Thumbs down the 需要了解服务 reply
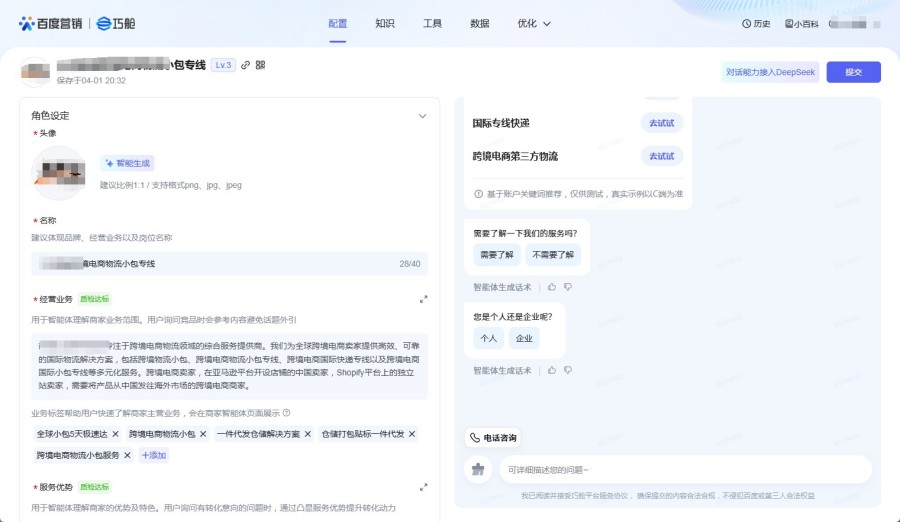This screenshot has width=900, height=522. click(x=567, y=287)
